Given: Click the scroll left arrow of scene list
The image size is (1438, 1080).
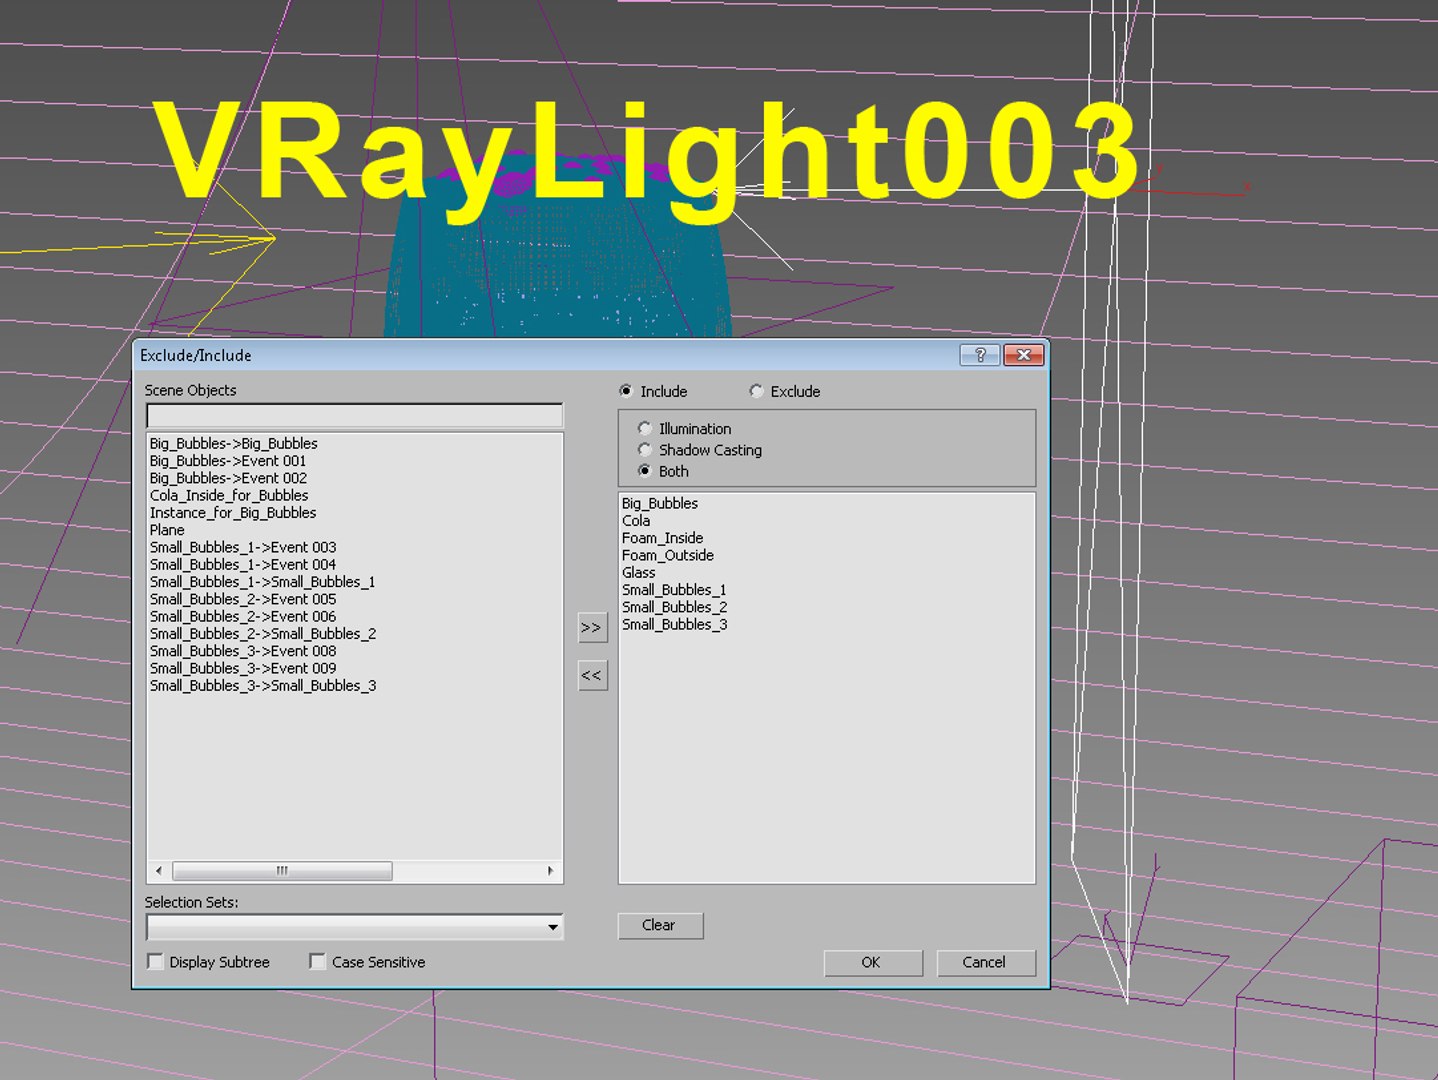Looking at the screenshot, I should (x=158, y=871).
